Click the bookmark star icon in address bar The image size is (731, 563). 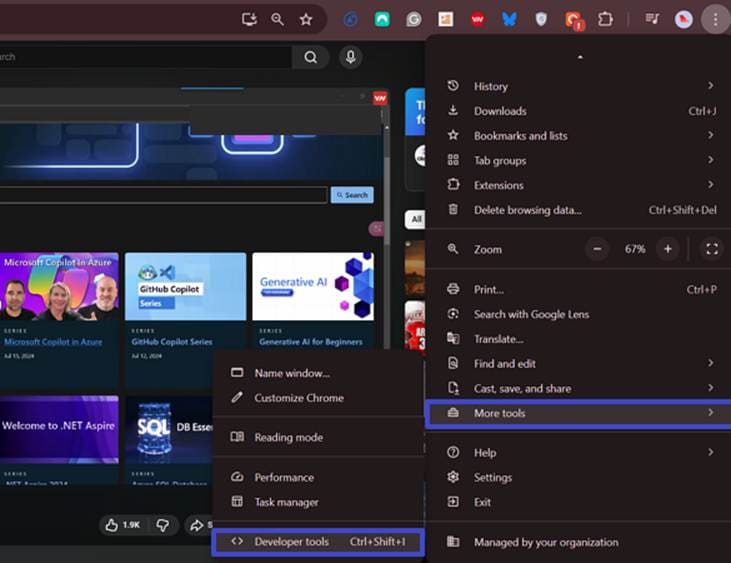point(306,20)
